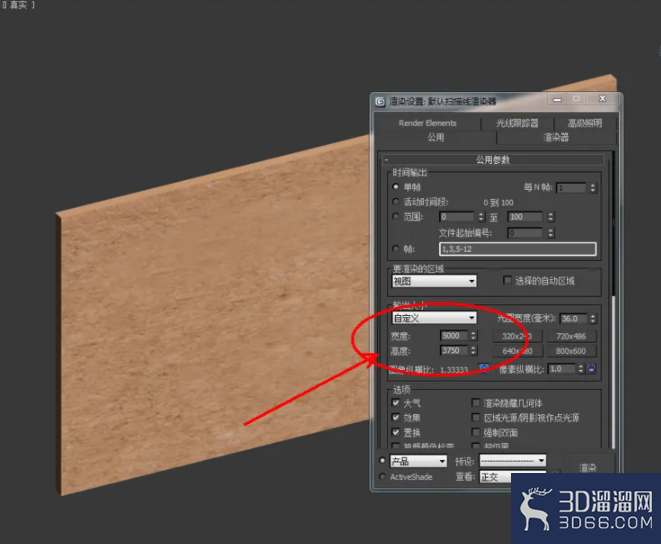Click the dialog's vertical scrollbar
661x544 pixels.
coord(613,299)
